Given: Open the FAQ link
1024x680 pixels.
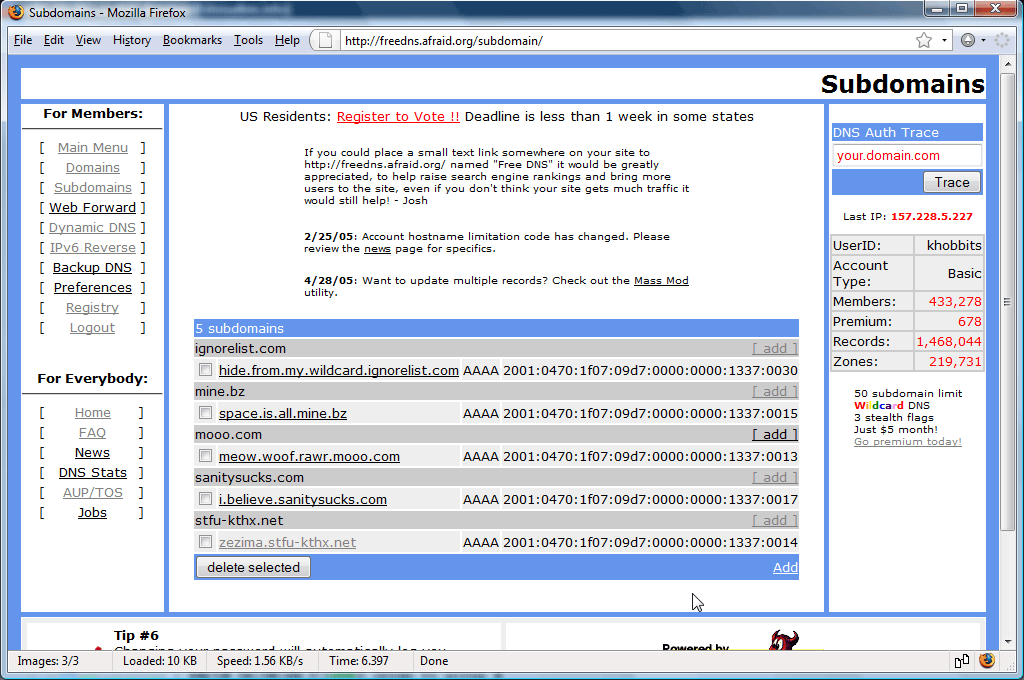Looking at the screenshot, I should point(92,433).
